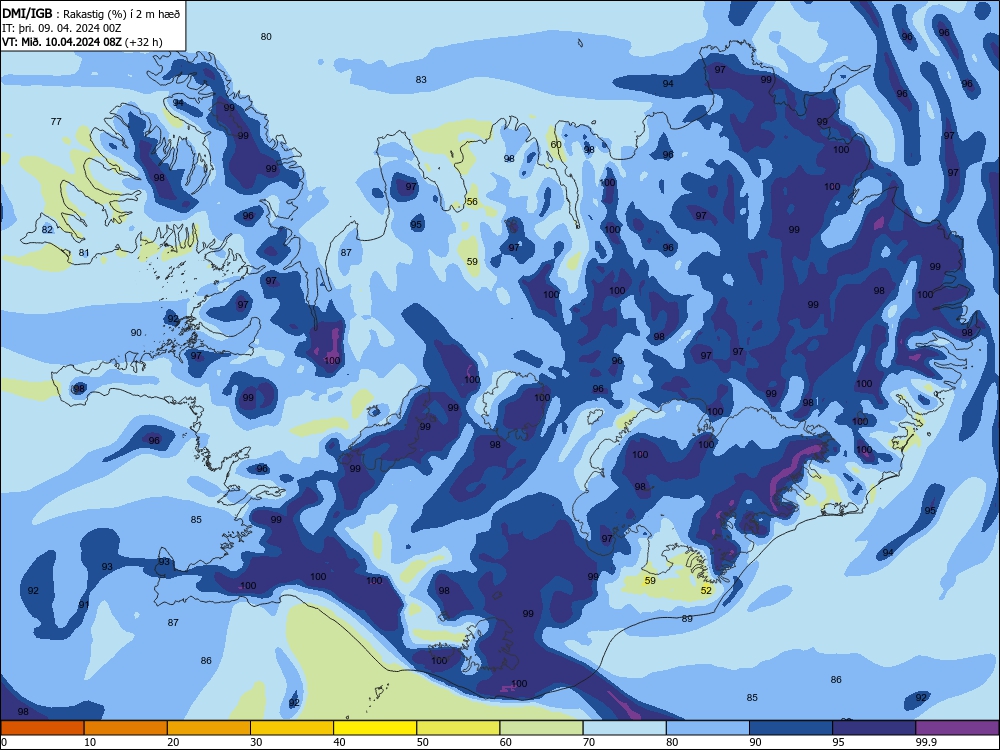Click the map value '83' off the north coast
Image resolution: width=1000 pixels, height=750 pixels.
pyautogui.click(x=421, y=80)
